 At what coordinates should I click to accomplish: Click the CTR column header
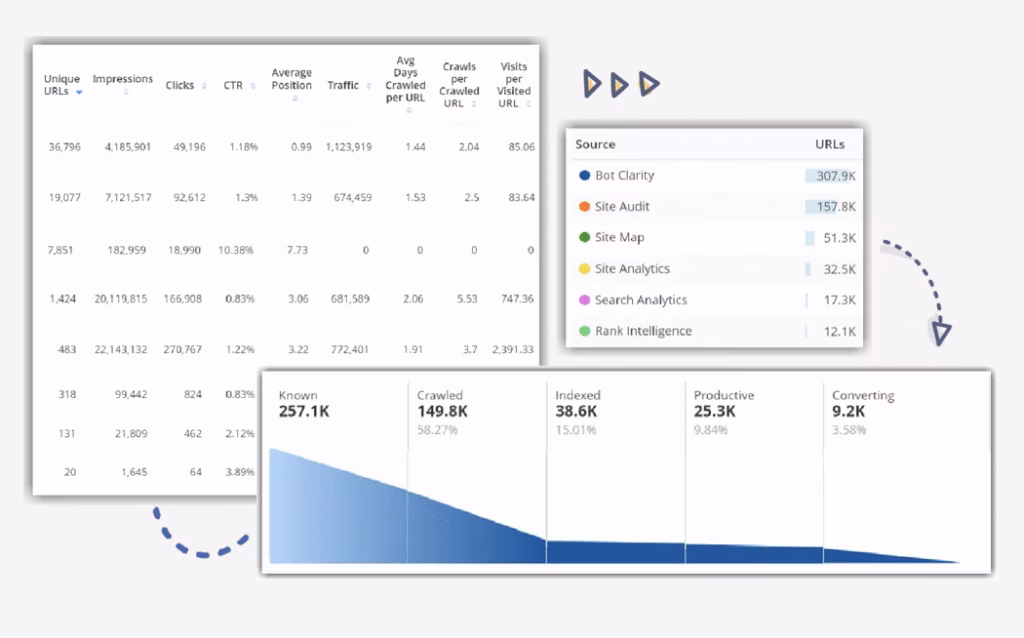click(239, 86)
